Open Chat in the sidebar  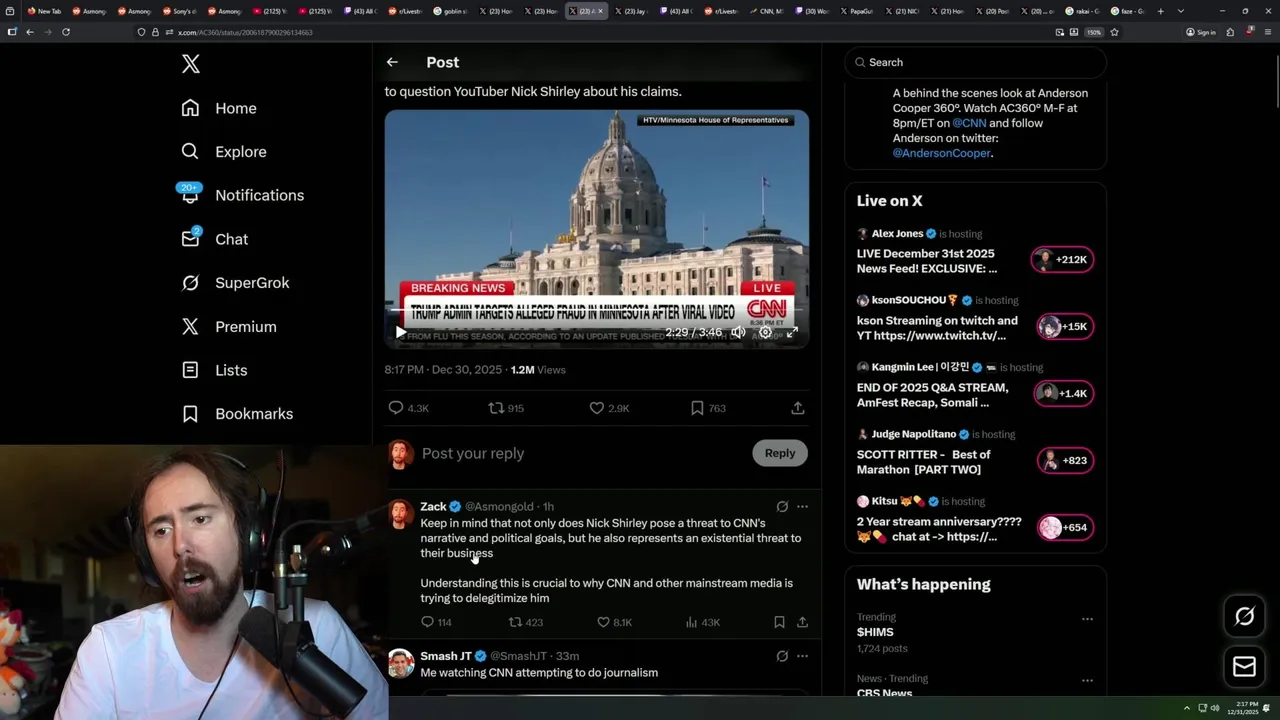click(x=214, y=239)
